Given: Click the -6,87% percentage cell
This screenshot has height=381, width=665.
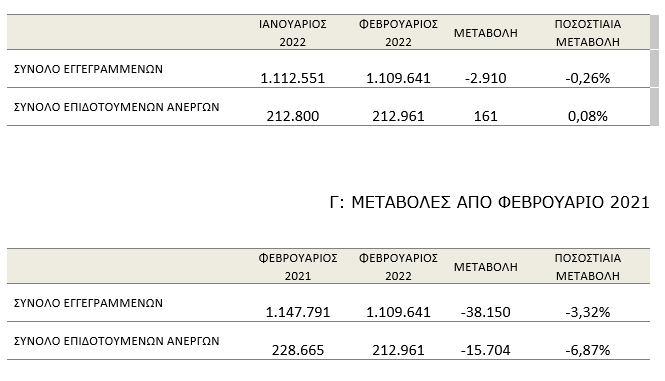Looking at the screenshot, I should point(588,350).
